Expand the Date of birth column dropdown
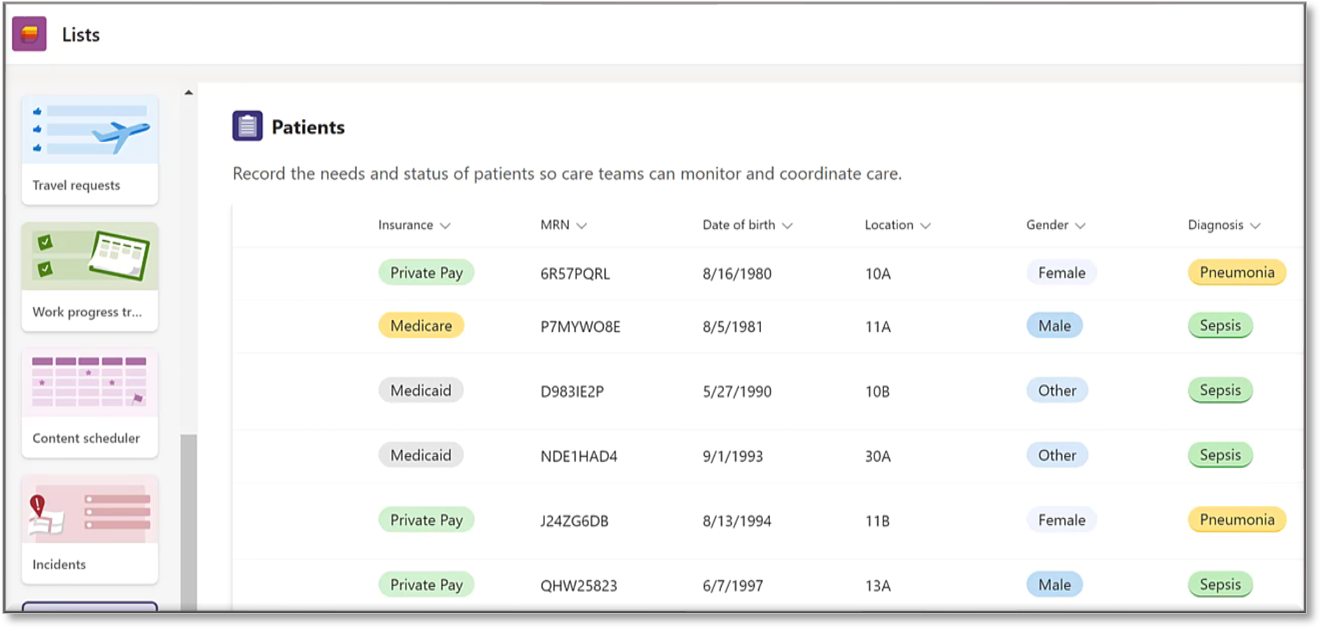1321x628 pixels. 787,226
